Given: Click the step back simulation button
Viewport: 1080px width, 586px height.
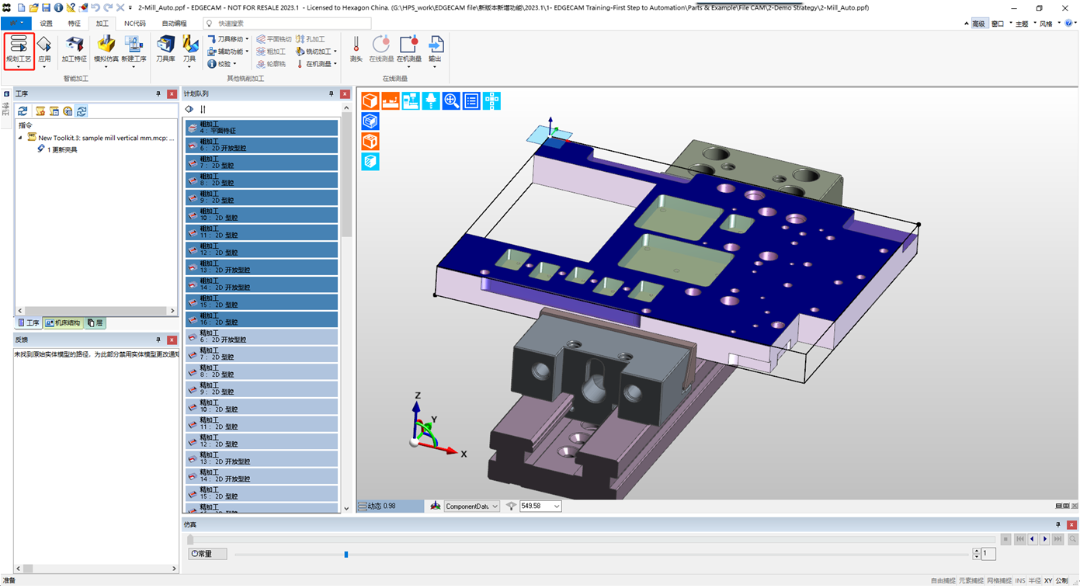Looking at the screenshot, I should (x=1032, y=539).
